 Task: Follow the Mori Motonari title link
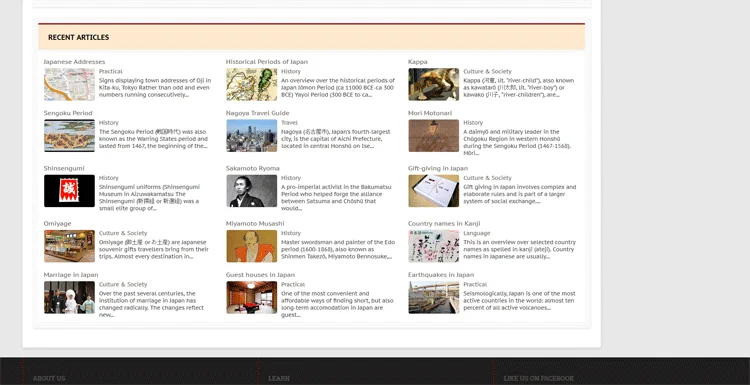tap(430, 113)
